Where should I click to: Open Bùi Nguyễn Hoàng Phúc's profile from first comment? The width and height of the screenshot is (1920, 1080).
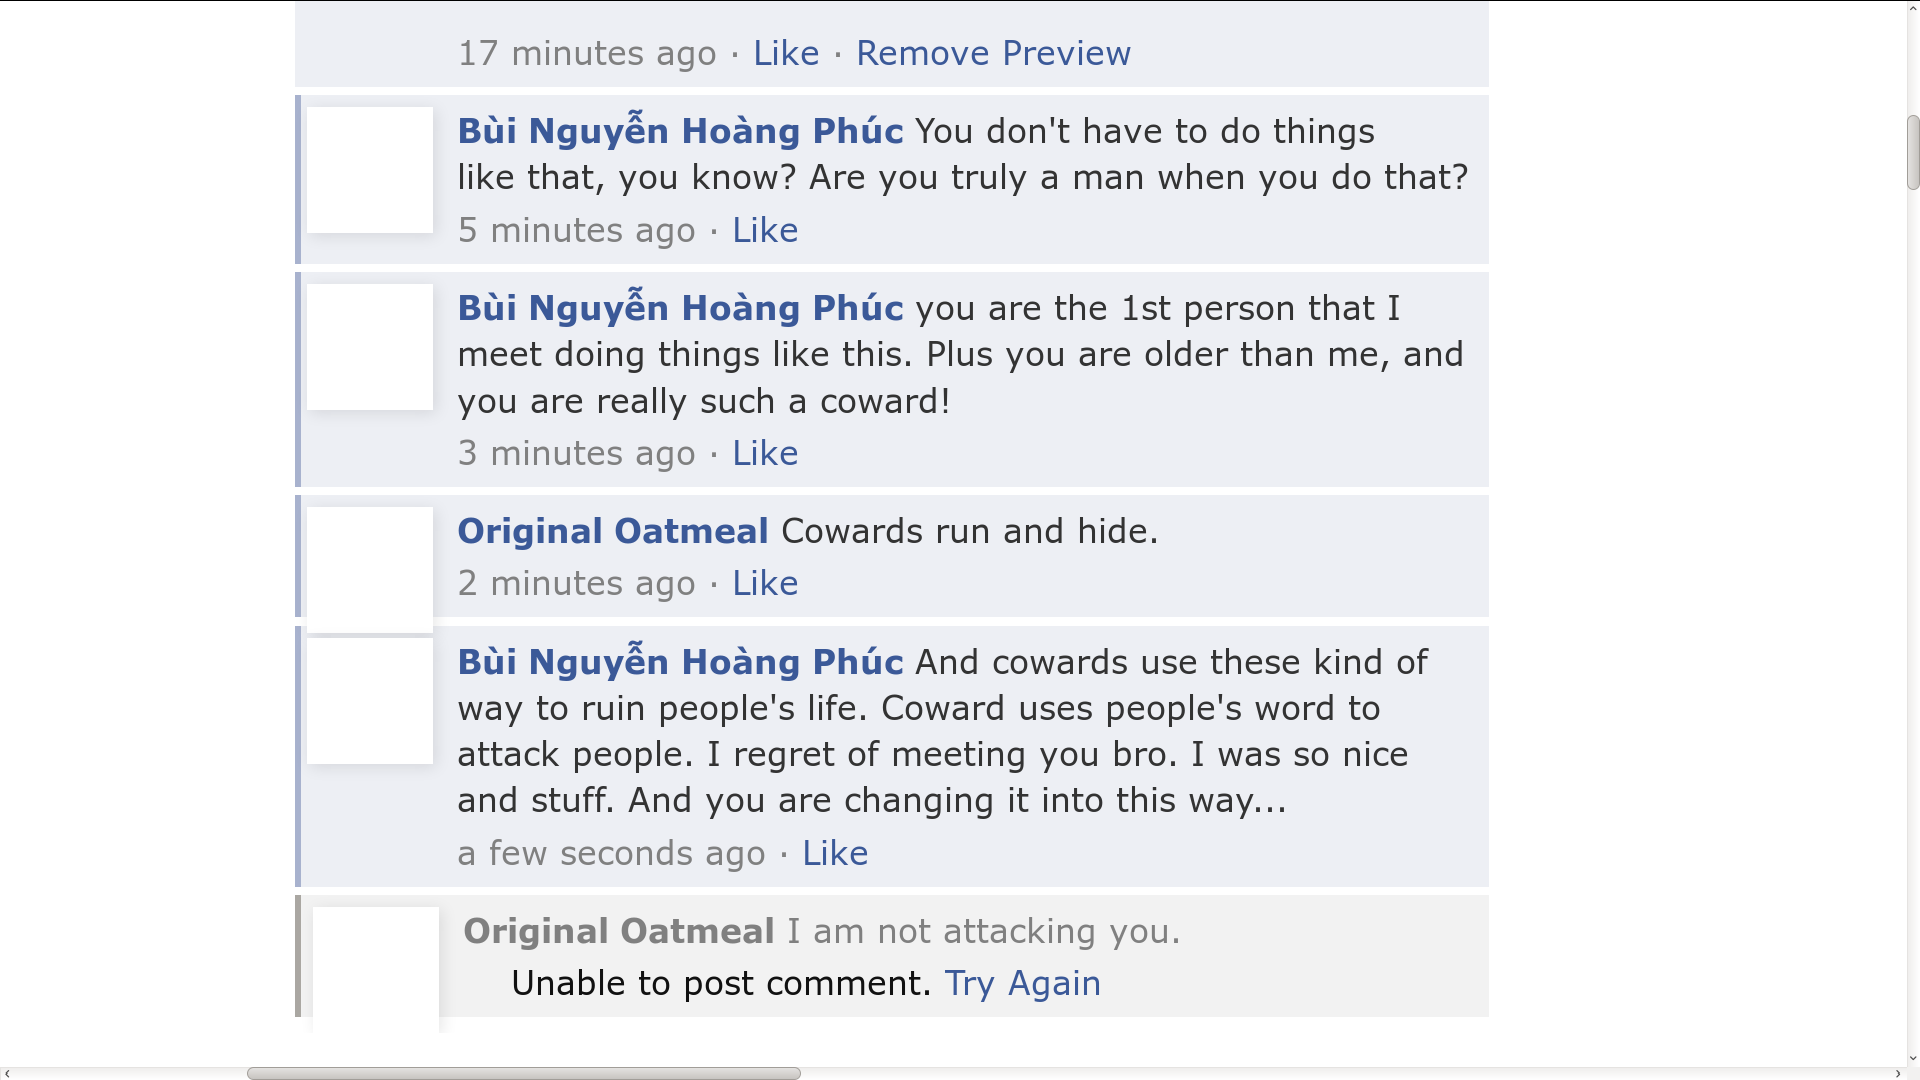(x=681, y=130)
